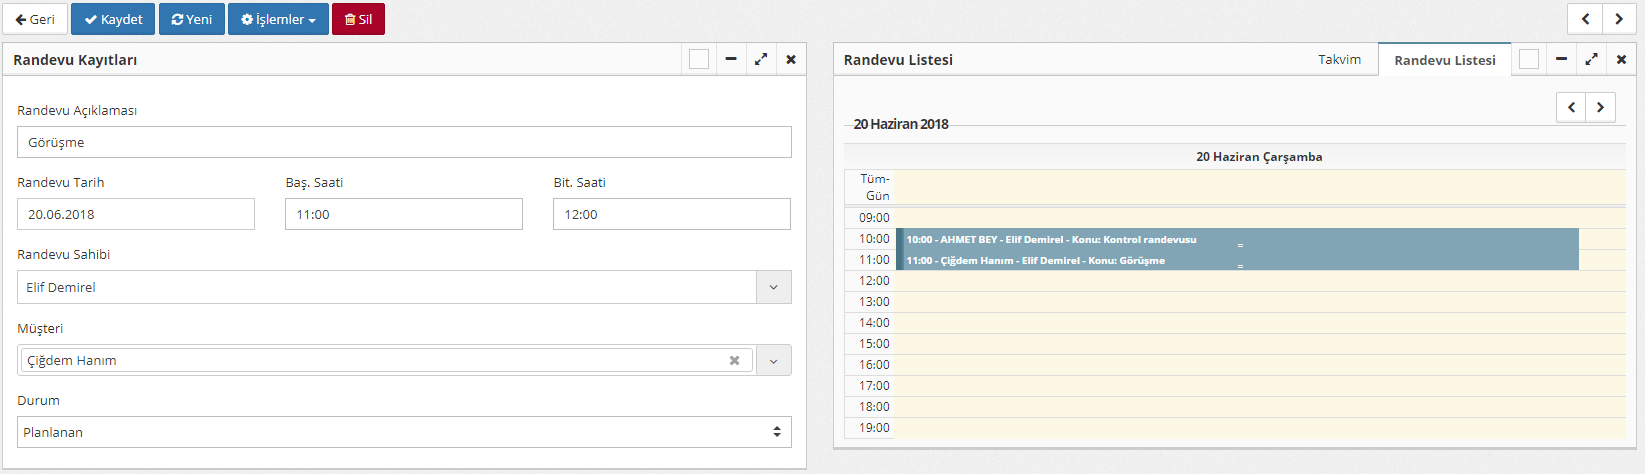Collapse the Randevu Kayıtları panel
Screen dimensions: 1645x474
[731, 60]
